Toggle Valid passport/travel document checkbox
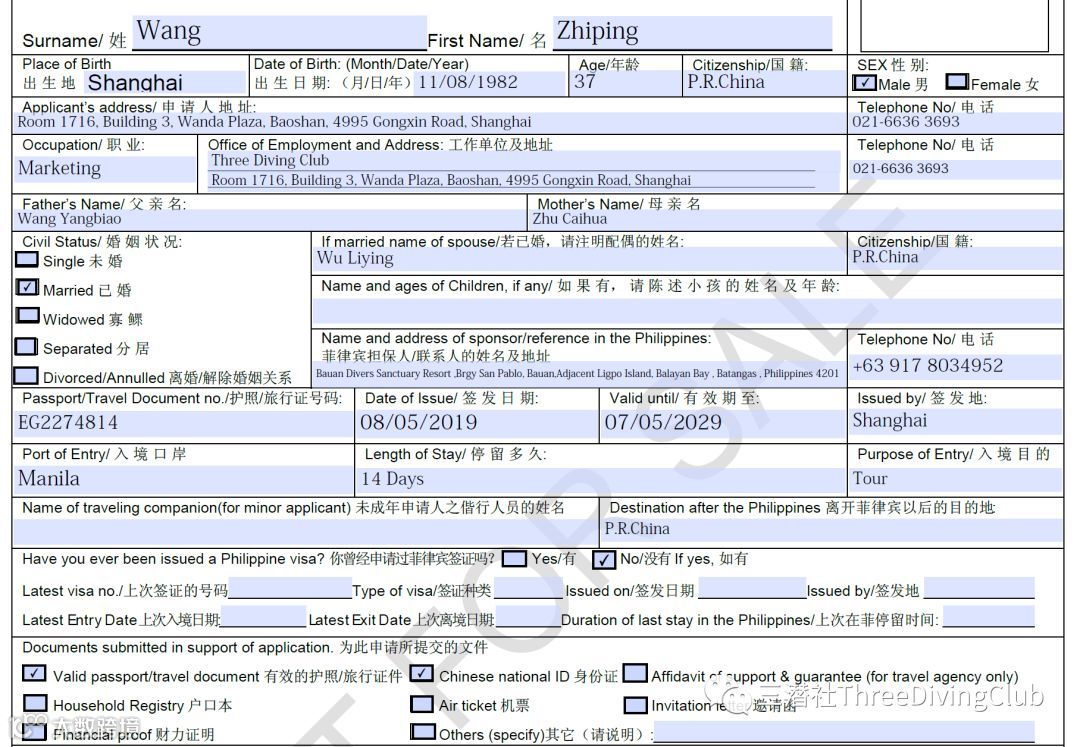This screenshot has width=1080, height=747. [x=34, y=674]
